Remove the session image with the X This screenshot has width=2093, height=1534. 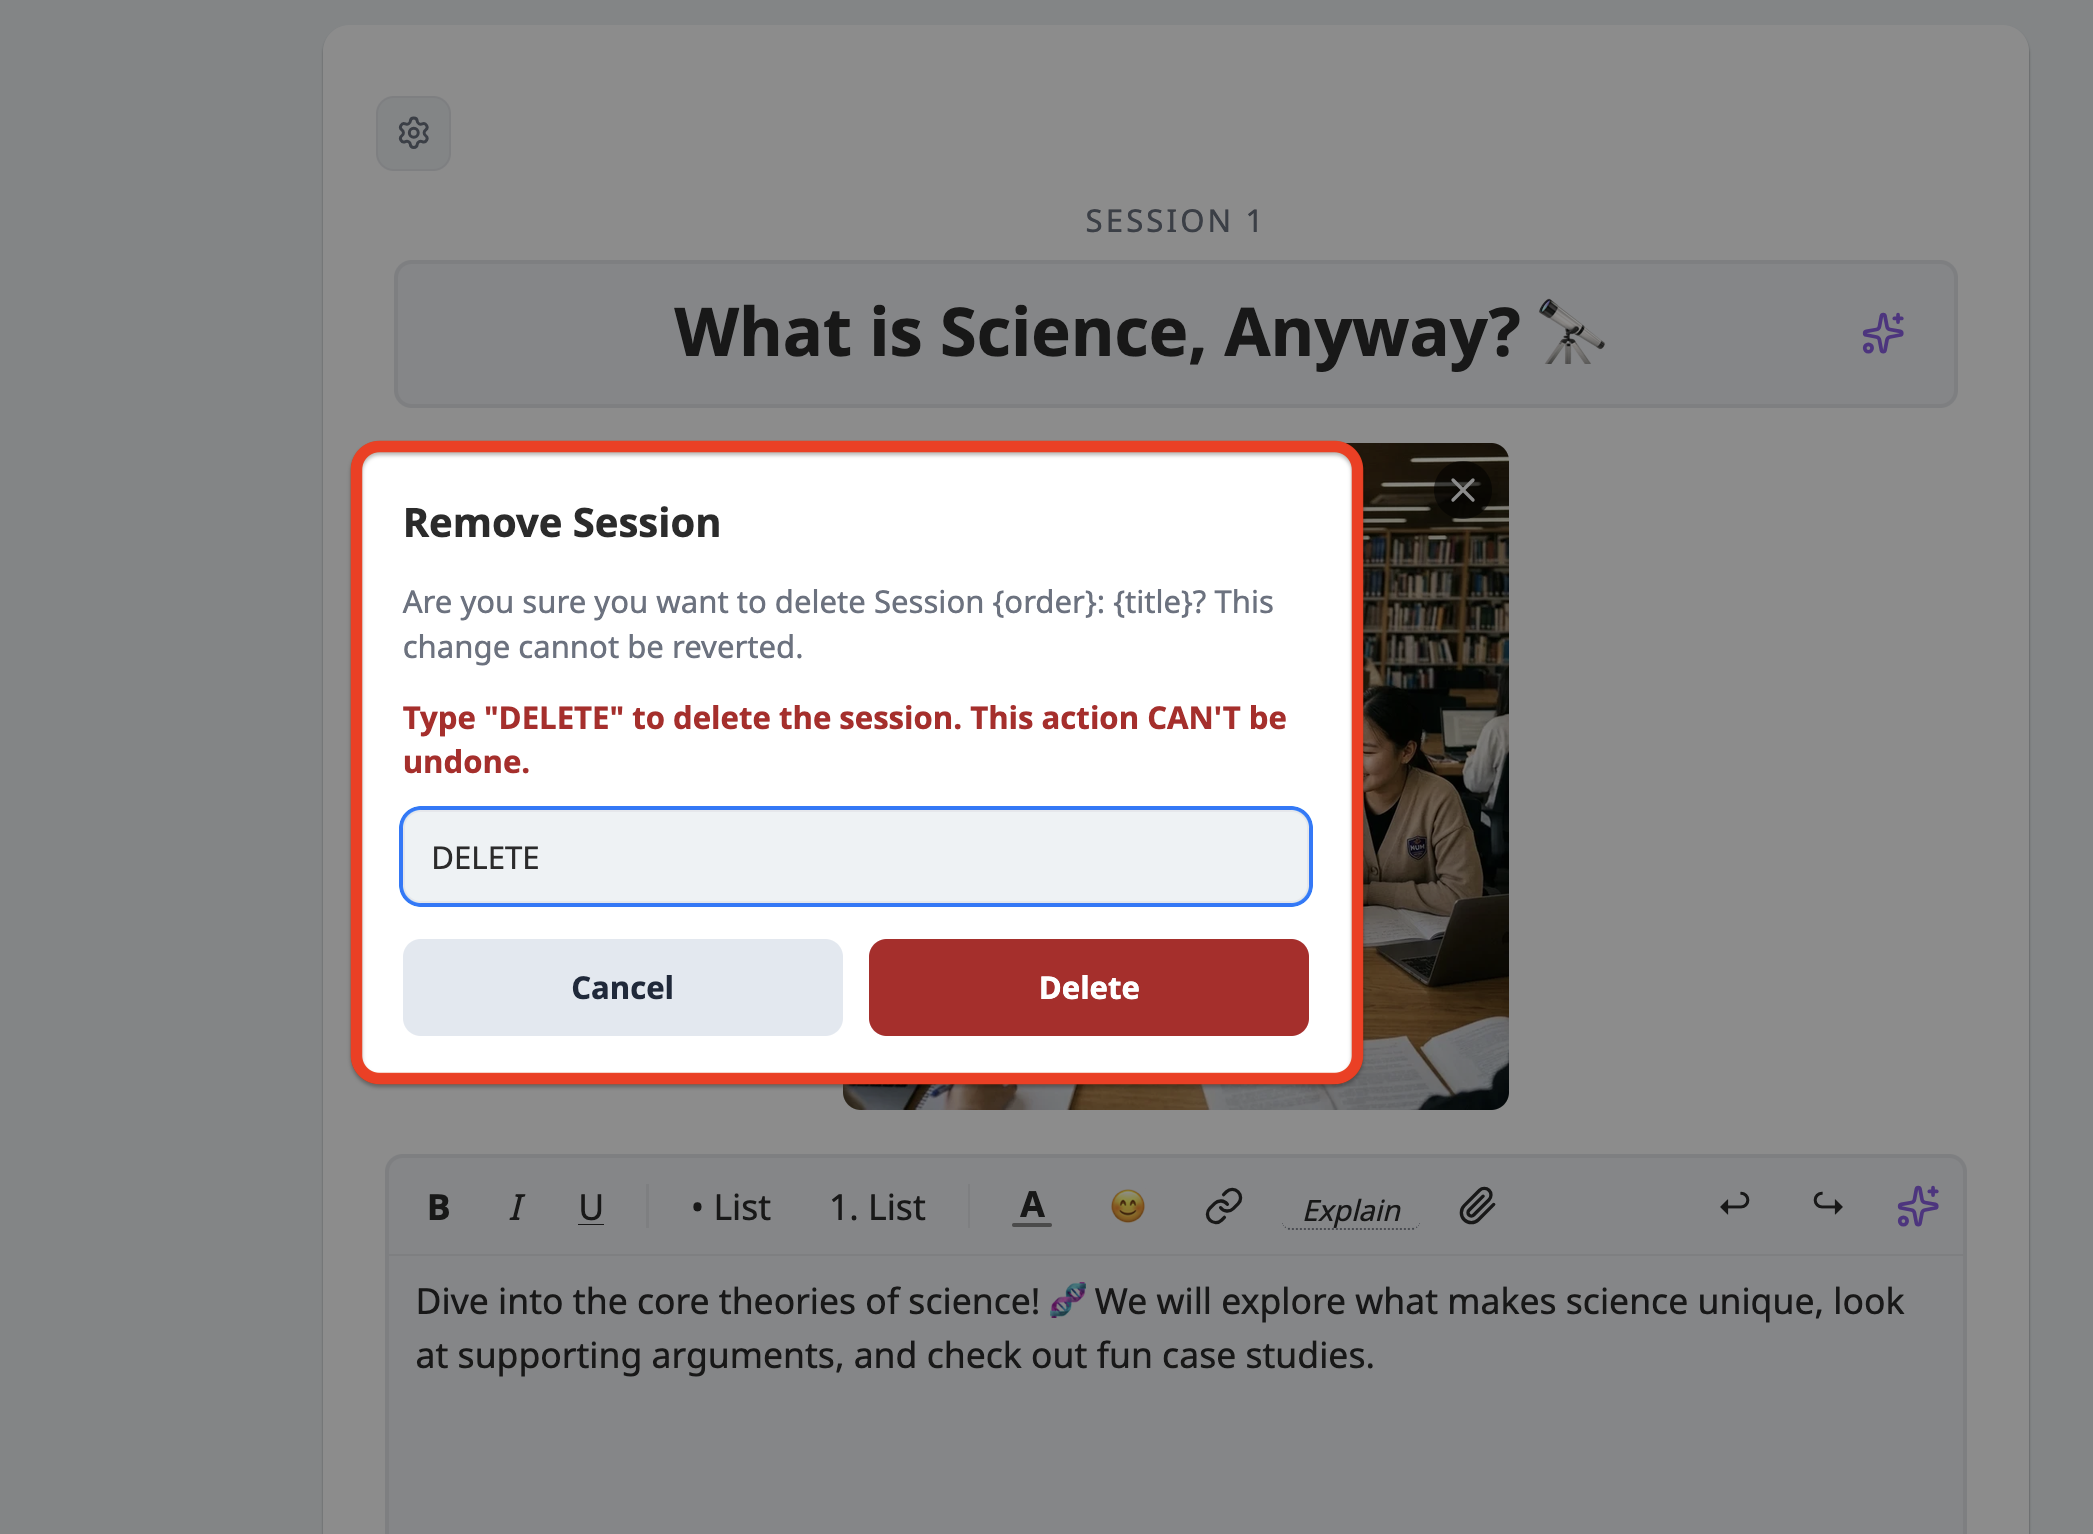[1463, 490]
